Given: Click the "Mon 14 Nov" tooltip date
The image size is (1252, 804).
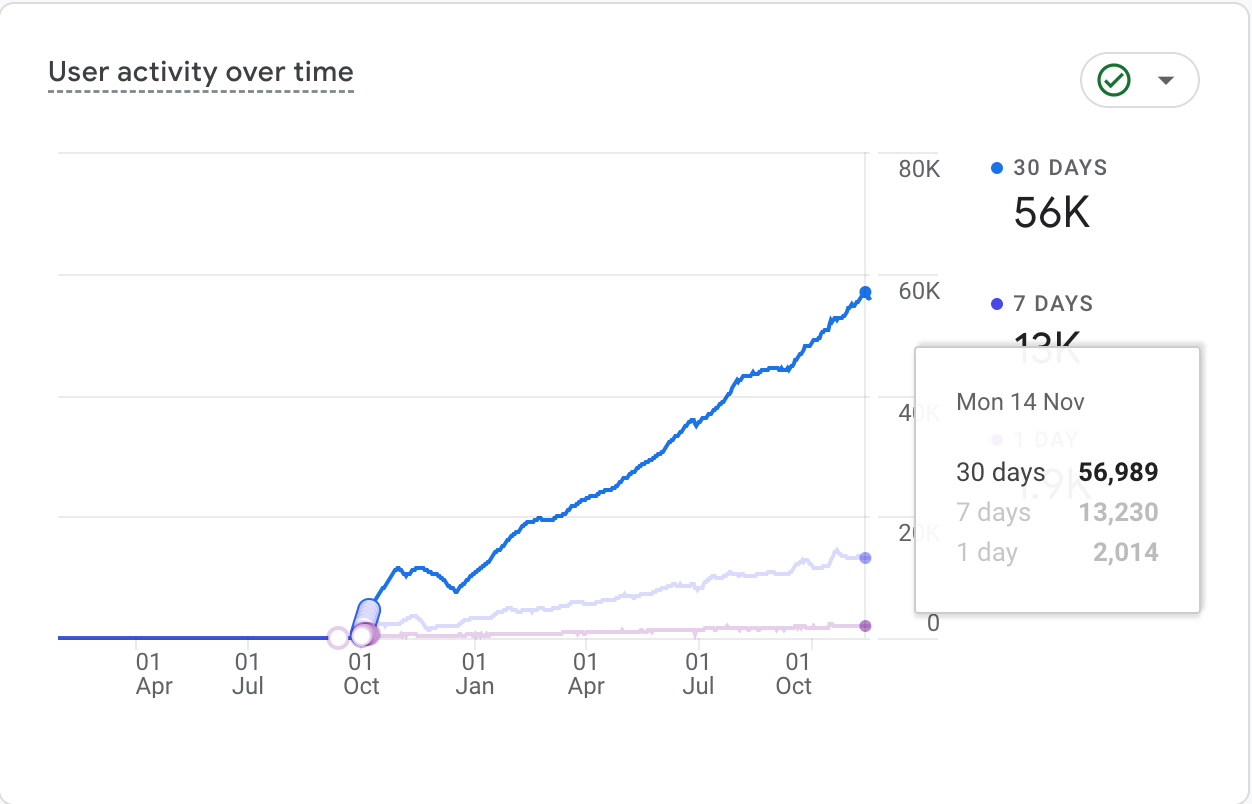Looking at the screenshot, I should pos(1020,402).
